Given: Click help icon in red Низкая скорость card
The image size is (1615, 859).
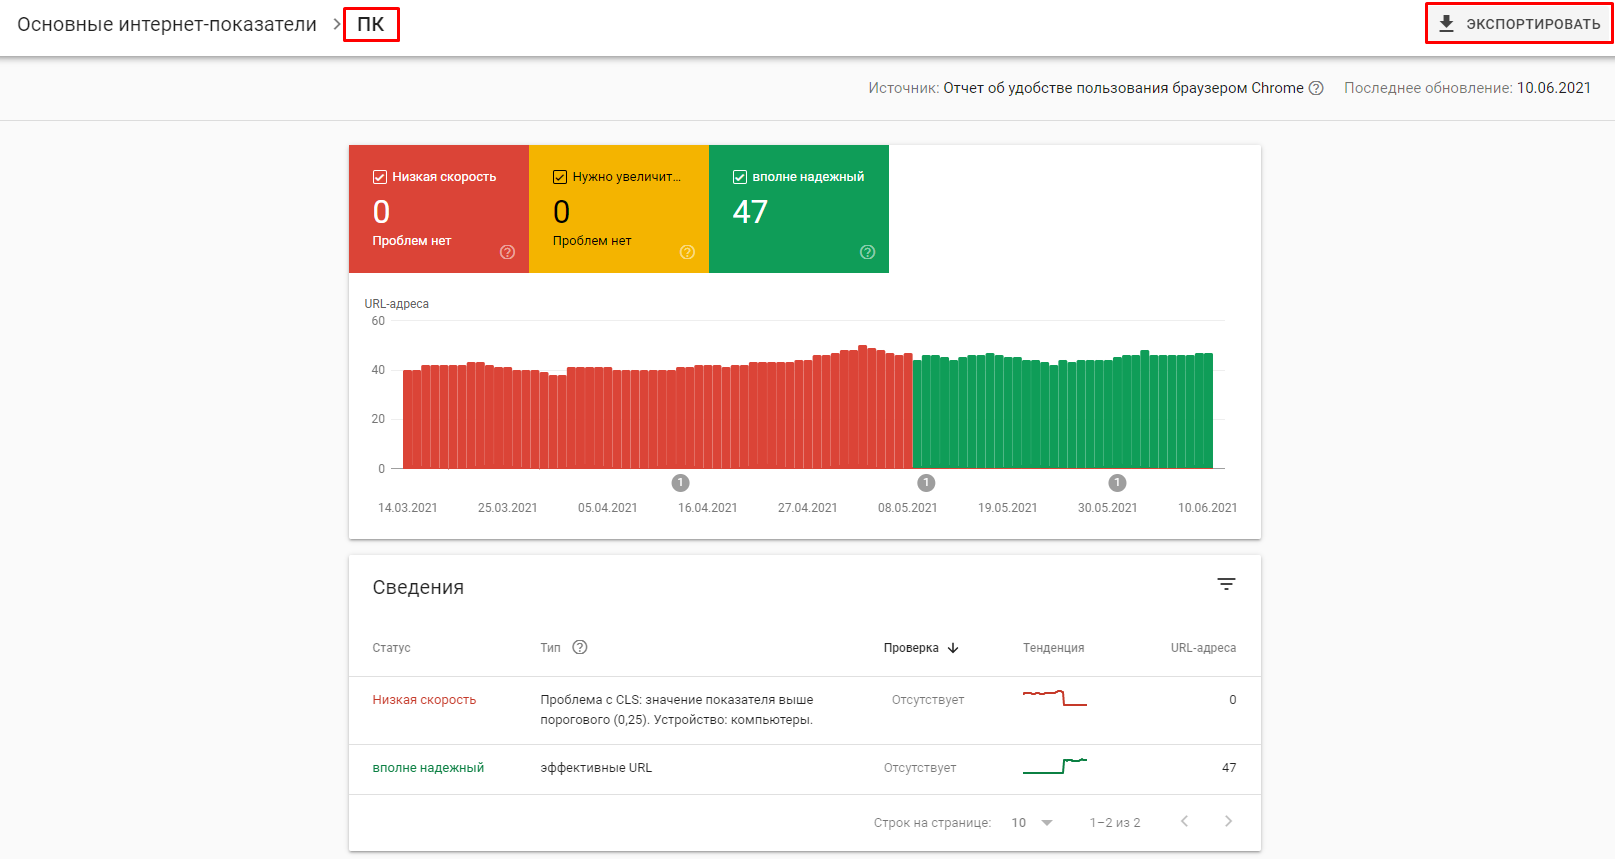Looking at the screenshot, I should tap(507, 252).
